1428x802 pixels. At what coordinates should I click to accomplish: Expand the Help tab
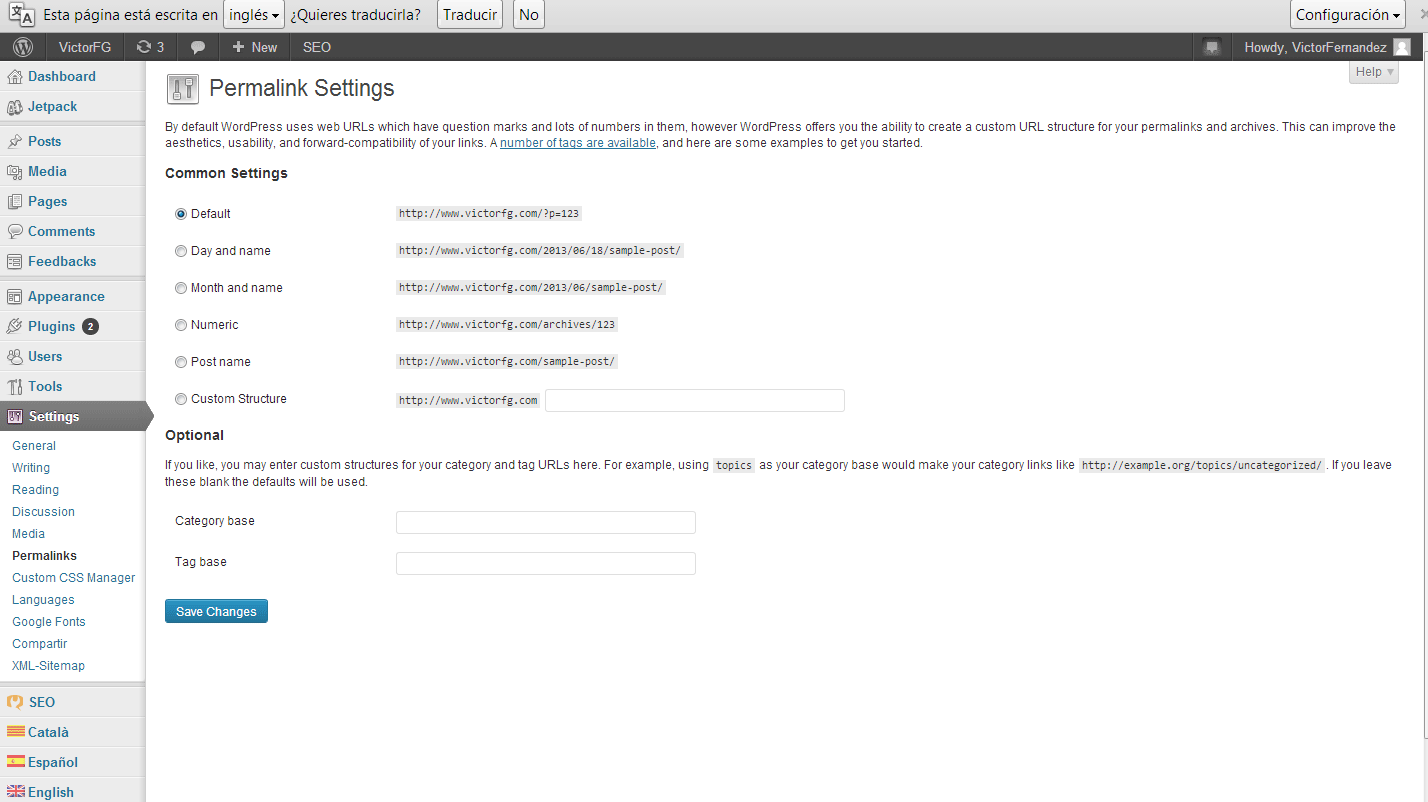1373,72
